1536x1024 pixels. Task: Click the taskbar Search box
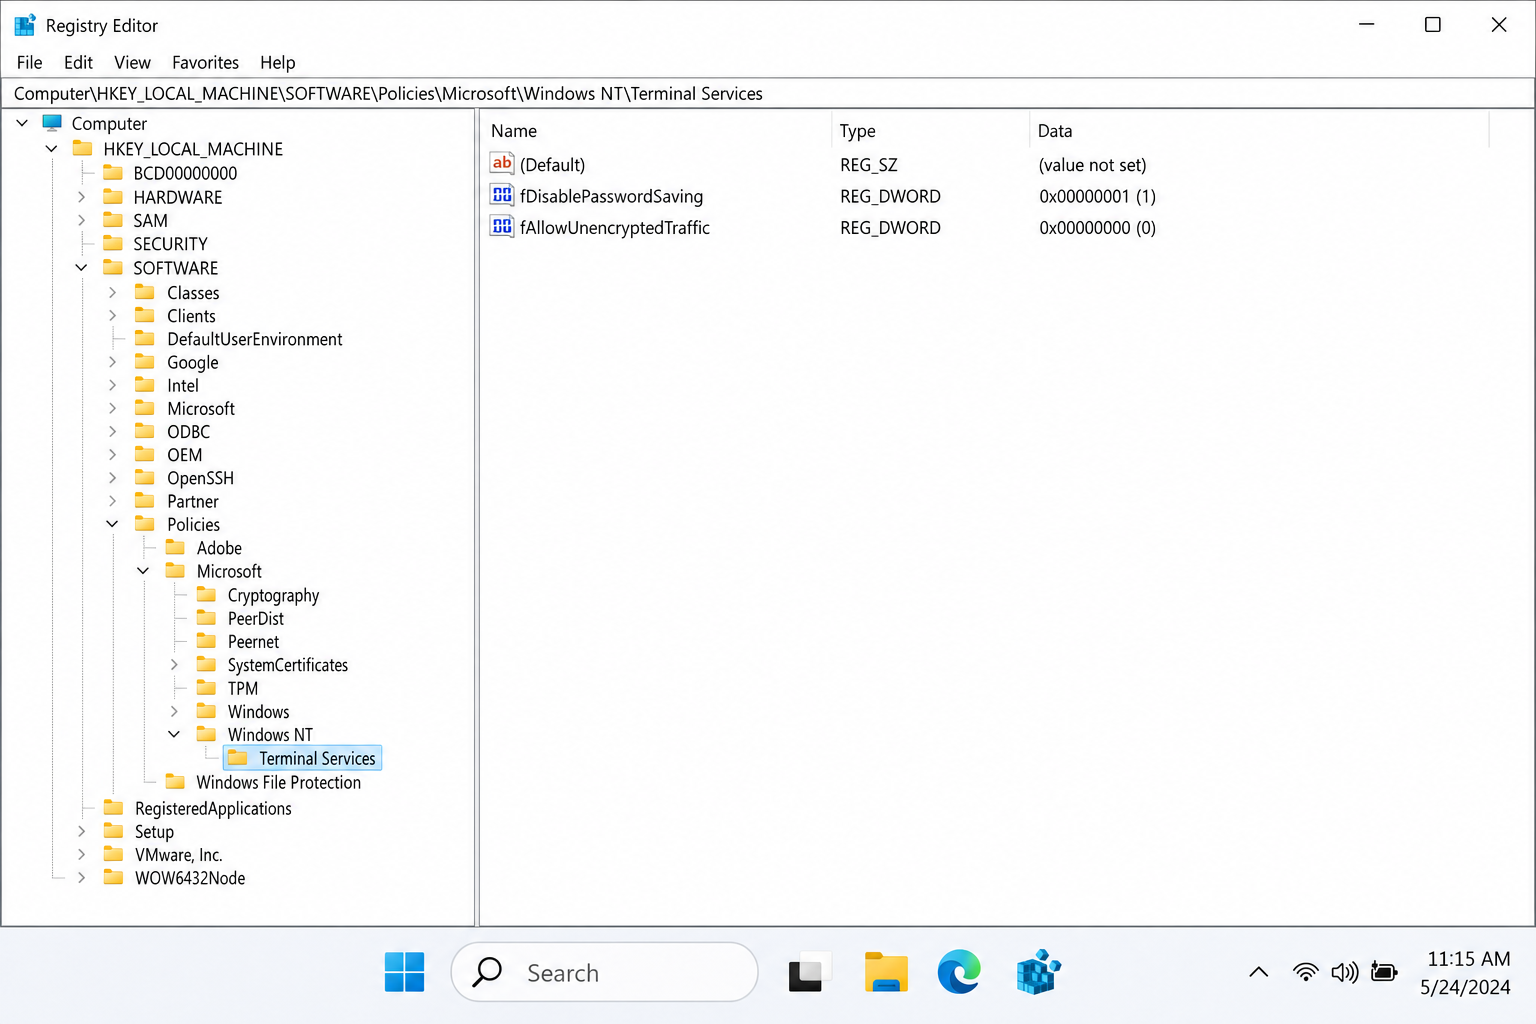[x=604, y=972]
